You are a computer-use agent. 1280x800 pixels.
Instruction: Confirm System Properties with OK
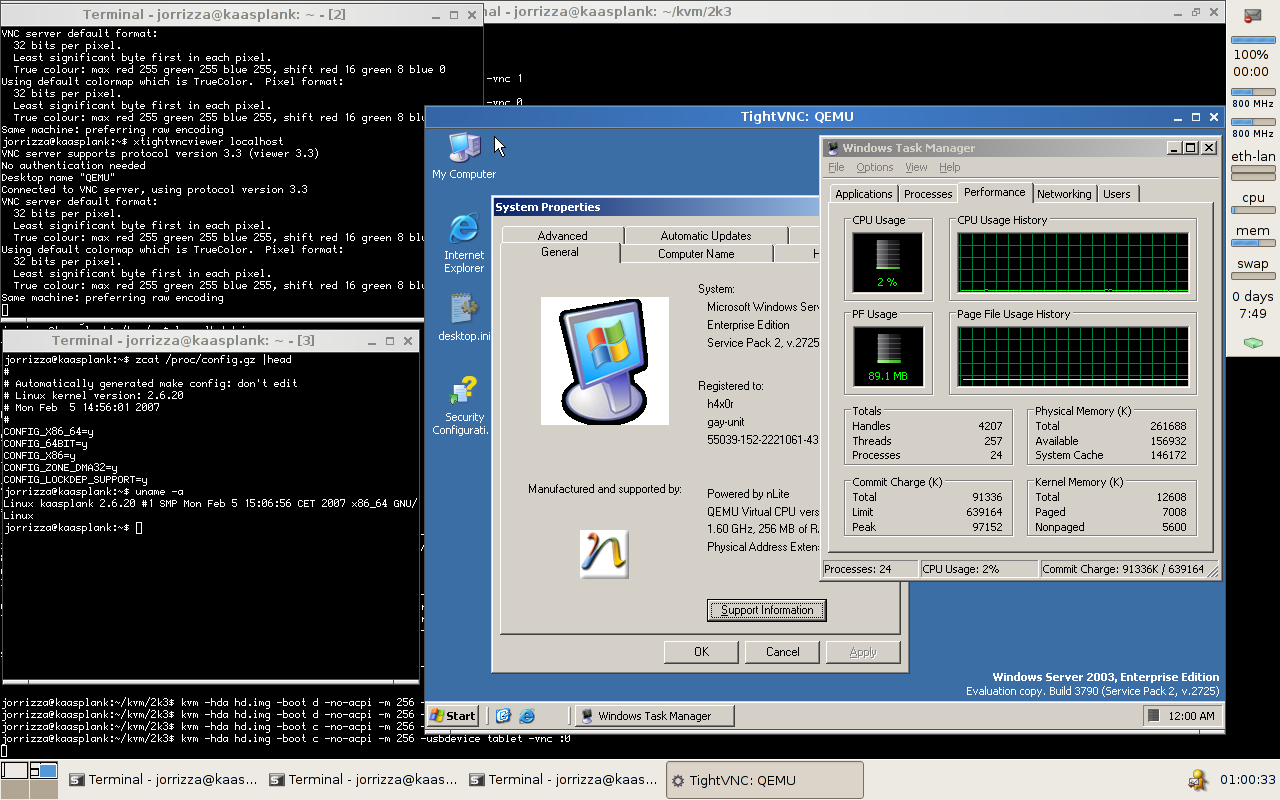pos(702,652)
